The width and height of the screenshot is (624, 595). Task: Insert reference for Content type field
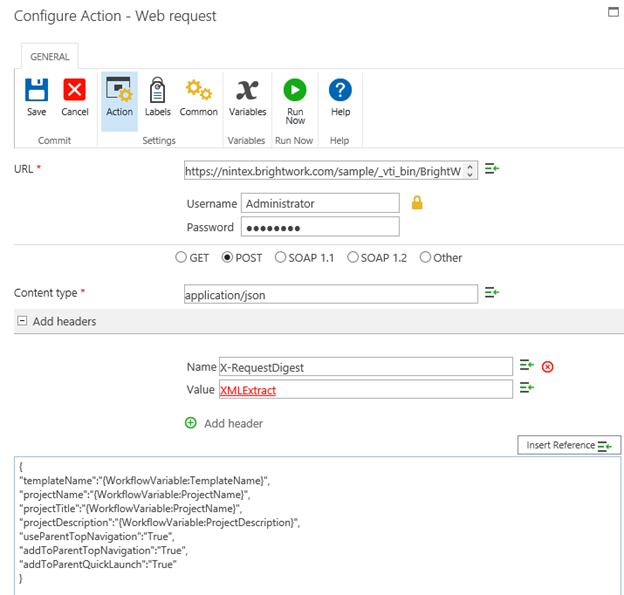492,293
